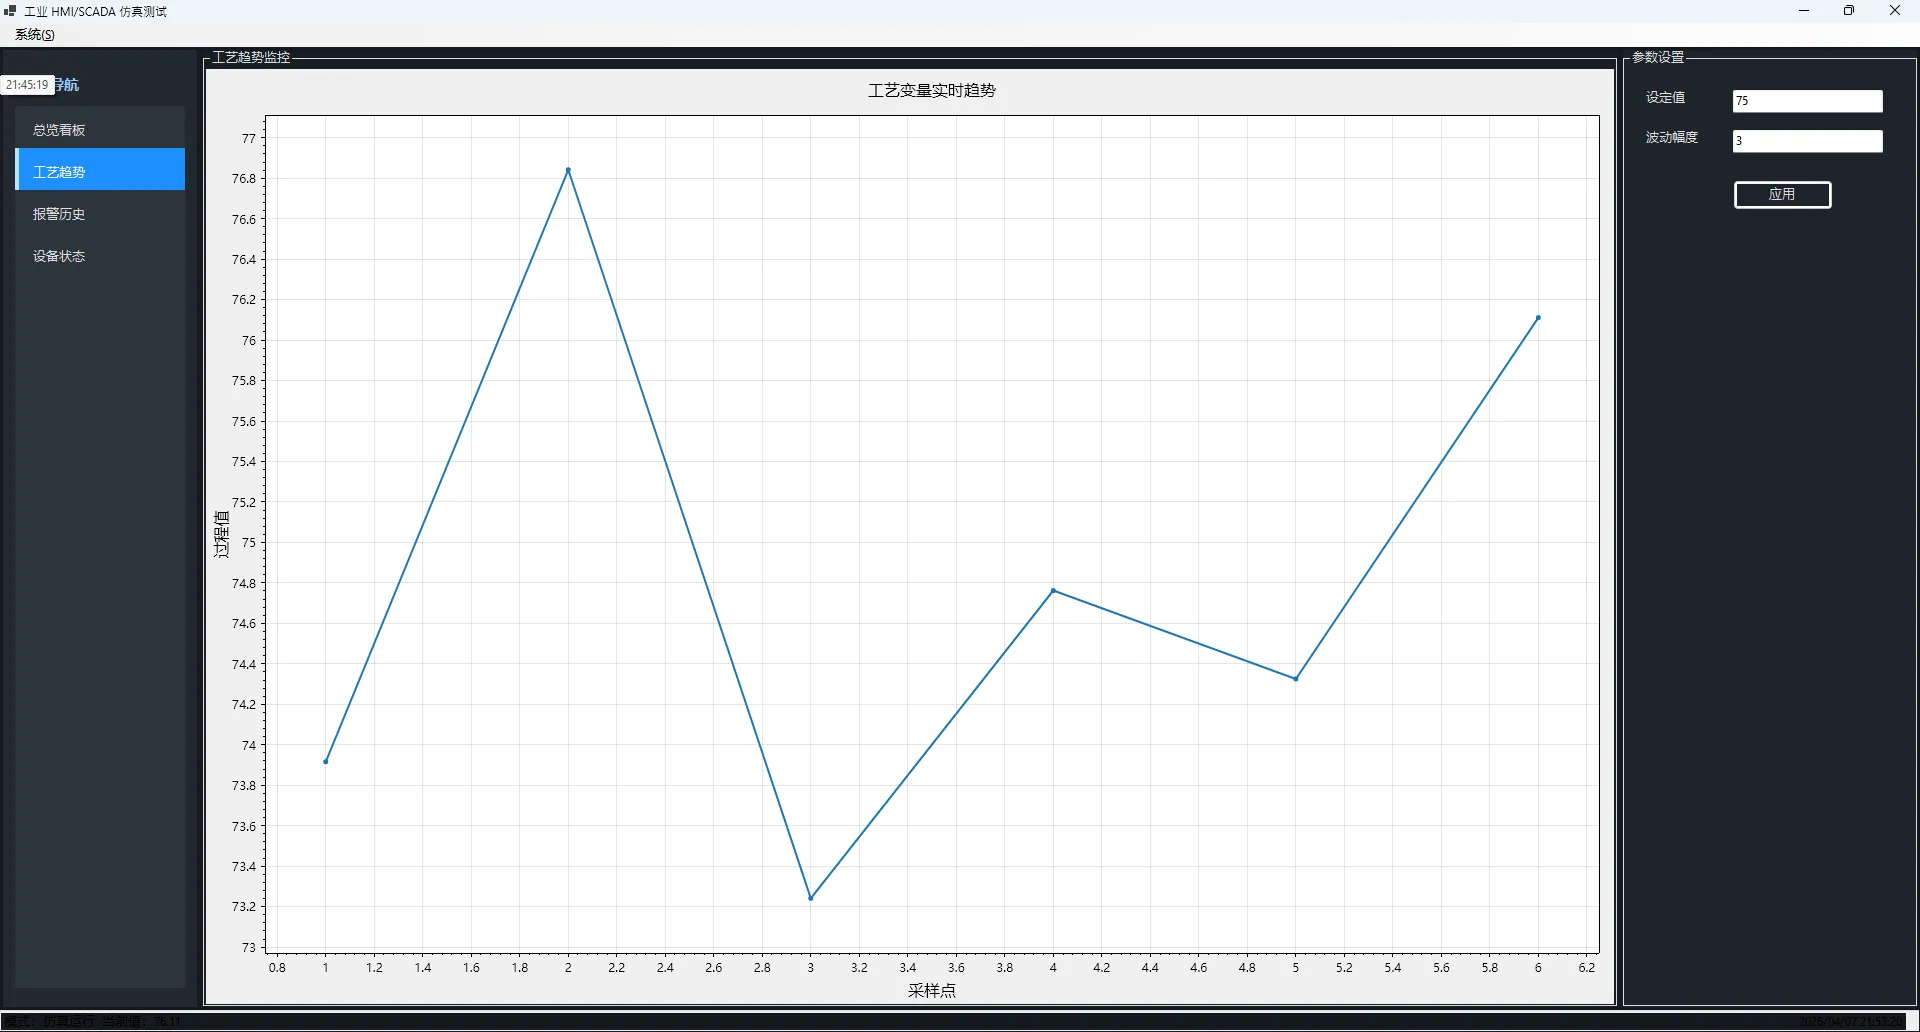1920x1032 pixels.
Task: Click the lowest data point at sample 3
Action: point(811,898)
